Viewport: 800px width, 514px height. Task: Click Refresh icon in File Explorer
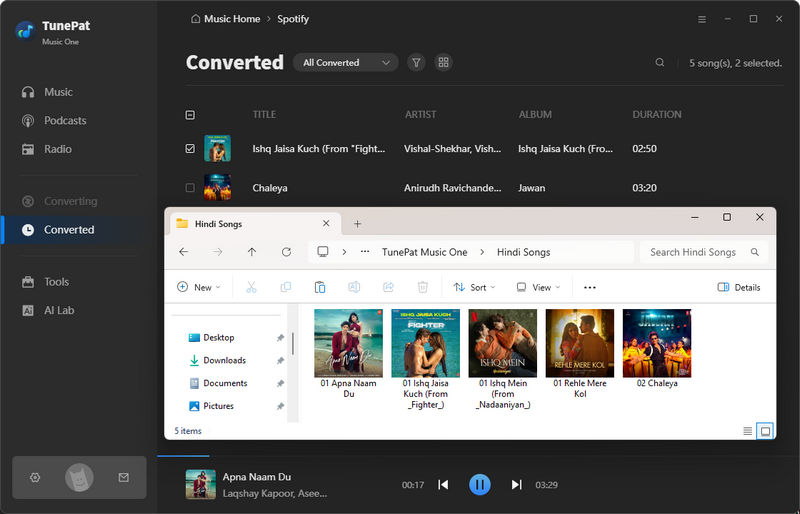(287, 252)
